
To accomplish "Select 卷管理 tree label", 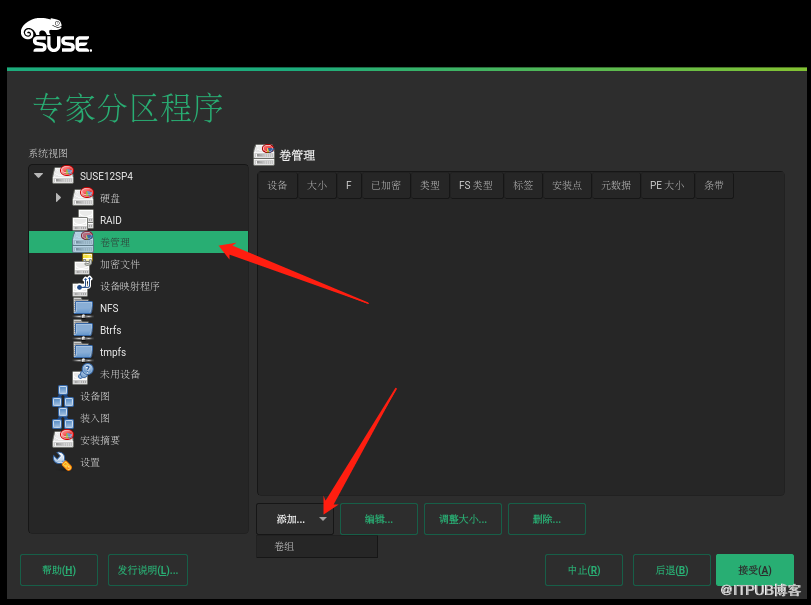I will tap(115, 242).
